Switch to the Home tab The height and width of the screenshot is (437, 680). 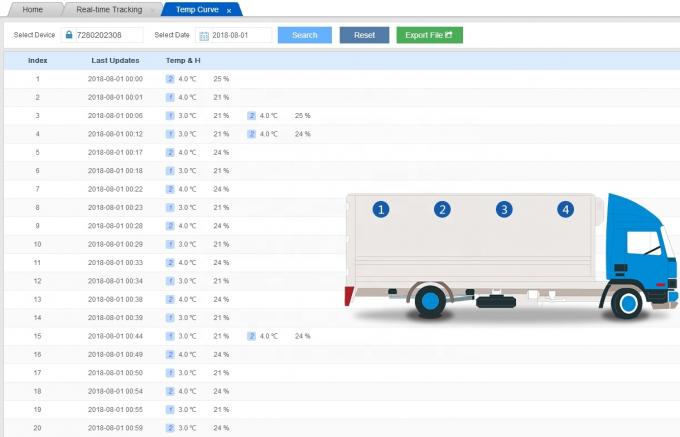pos(33,9)
